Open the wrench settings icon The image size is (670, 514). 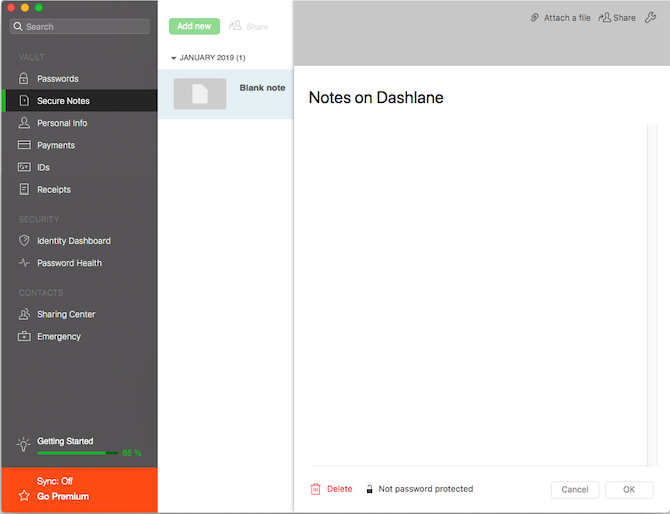click(x=650, y=18)
